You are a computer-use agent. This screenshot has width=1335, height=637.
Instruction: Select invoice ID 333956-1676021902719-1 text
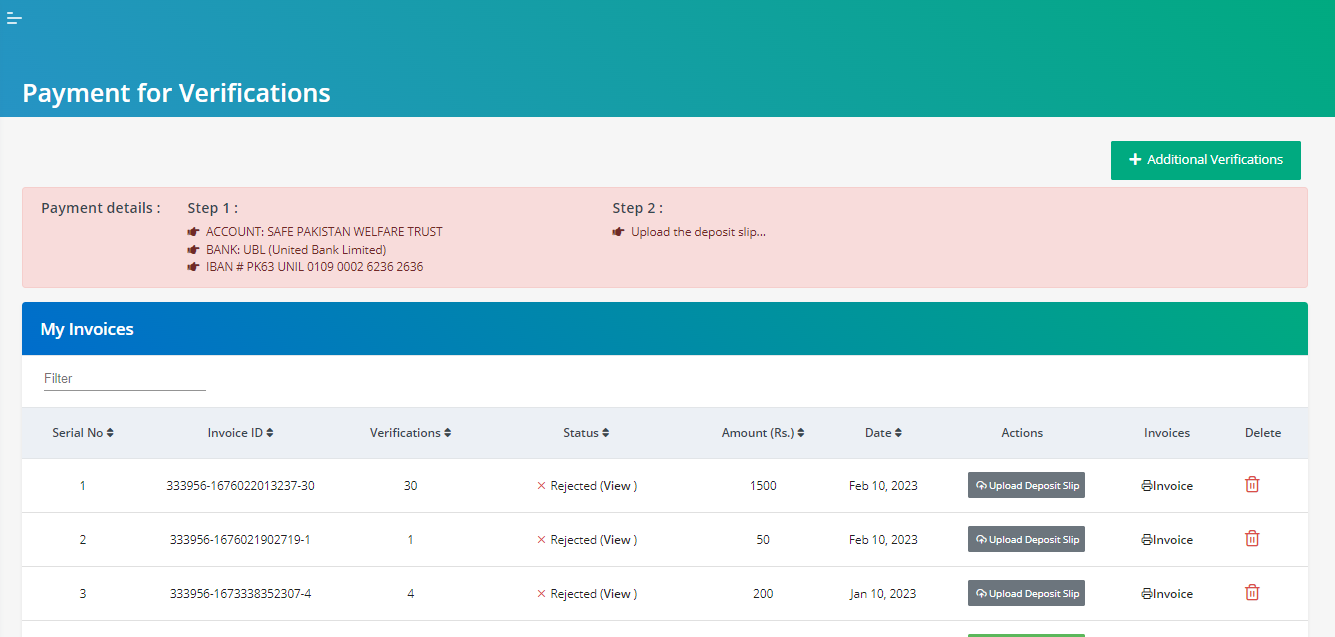(241, 540)
